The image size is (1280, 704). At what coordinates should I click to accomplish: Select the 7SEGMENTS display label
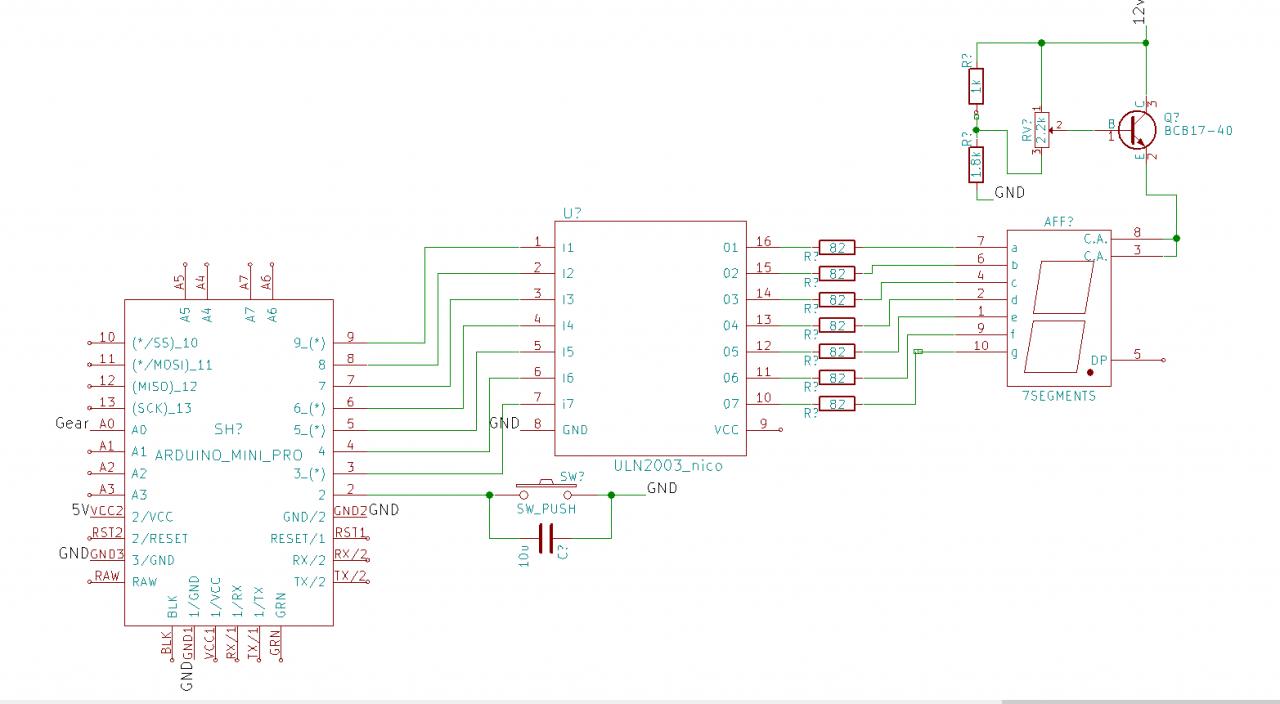[1058, 396]
